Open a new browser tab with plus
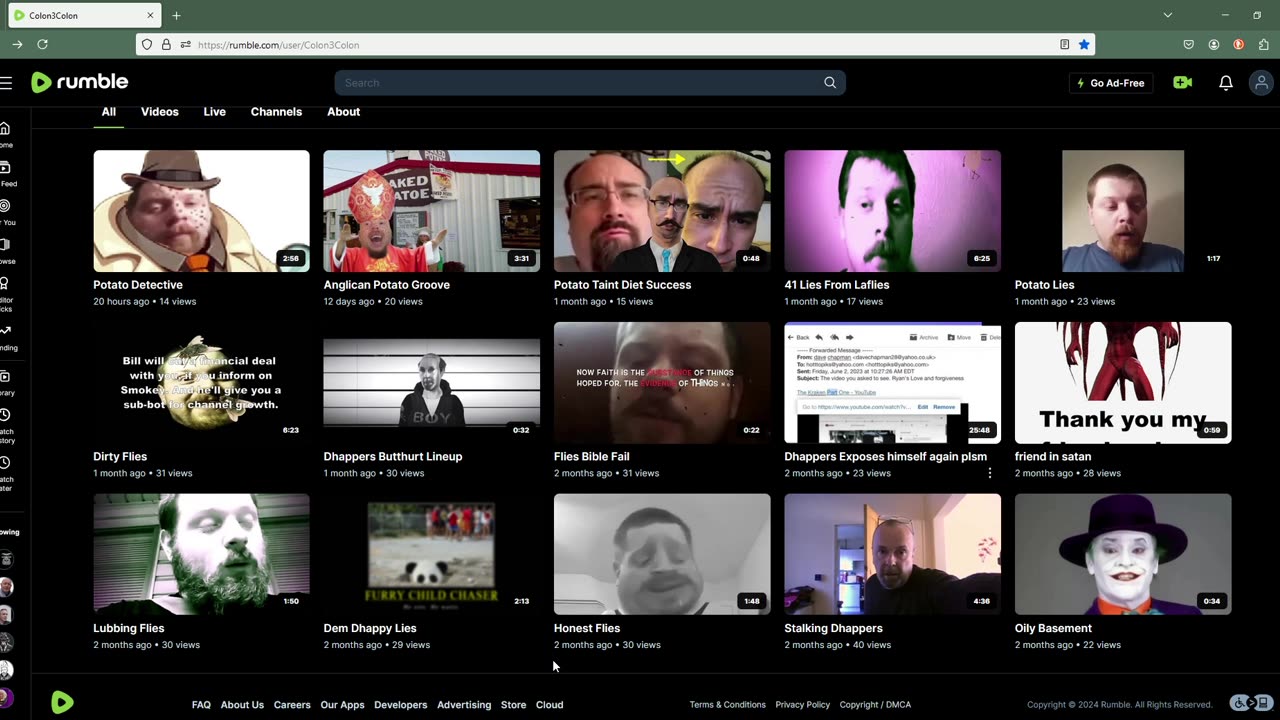 (x=176, y=15)
